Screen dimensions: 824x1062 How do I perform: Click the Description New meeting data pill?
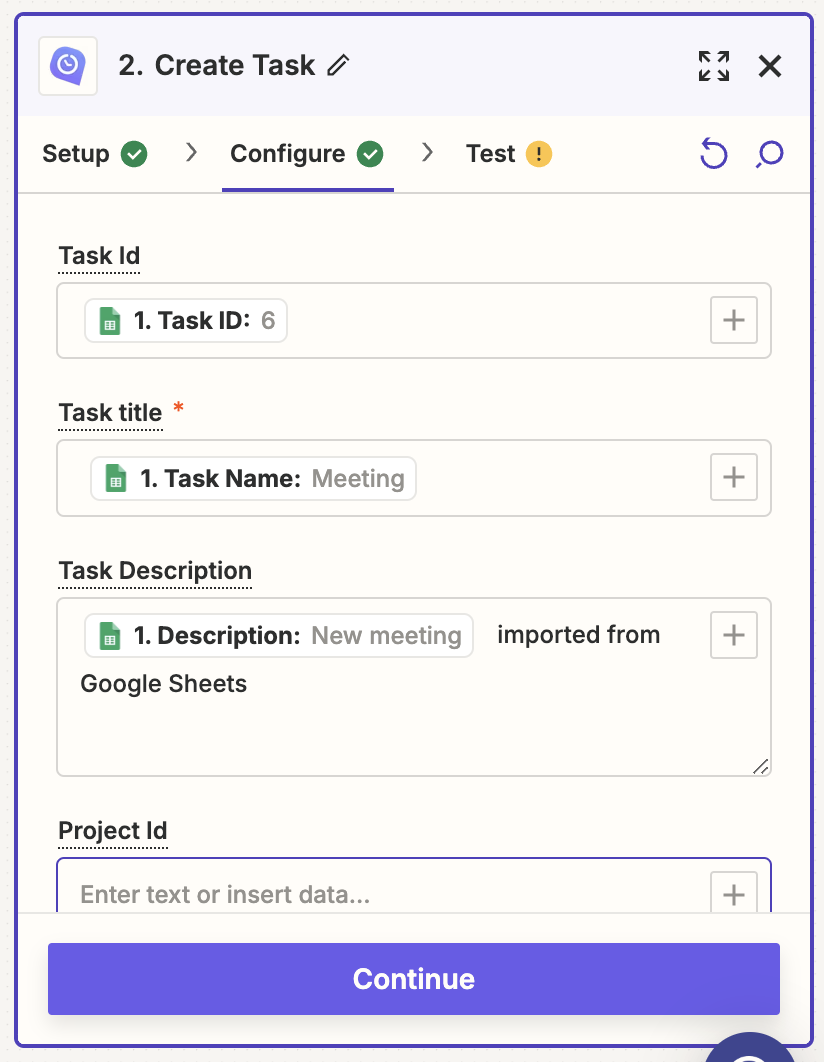277,634
